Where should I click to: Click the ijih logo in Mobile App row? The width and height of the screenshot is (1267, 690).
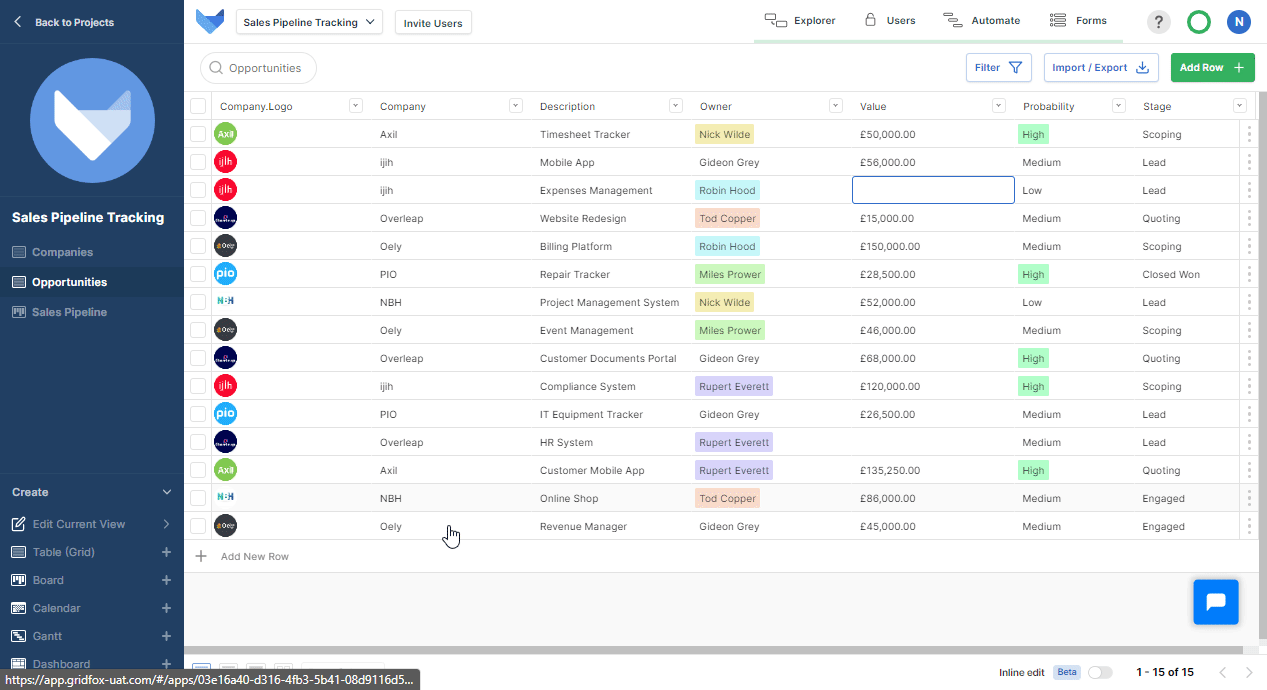[225, 162]
